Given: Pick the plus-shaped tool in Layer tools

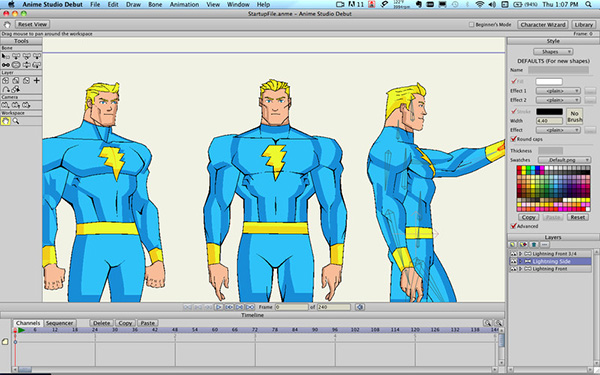Looking at the screenshot, I should coord(37,80).
